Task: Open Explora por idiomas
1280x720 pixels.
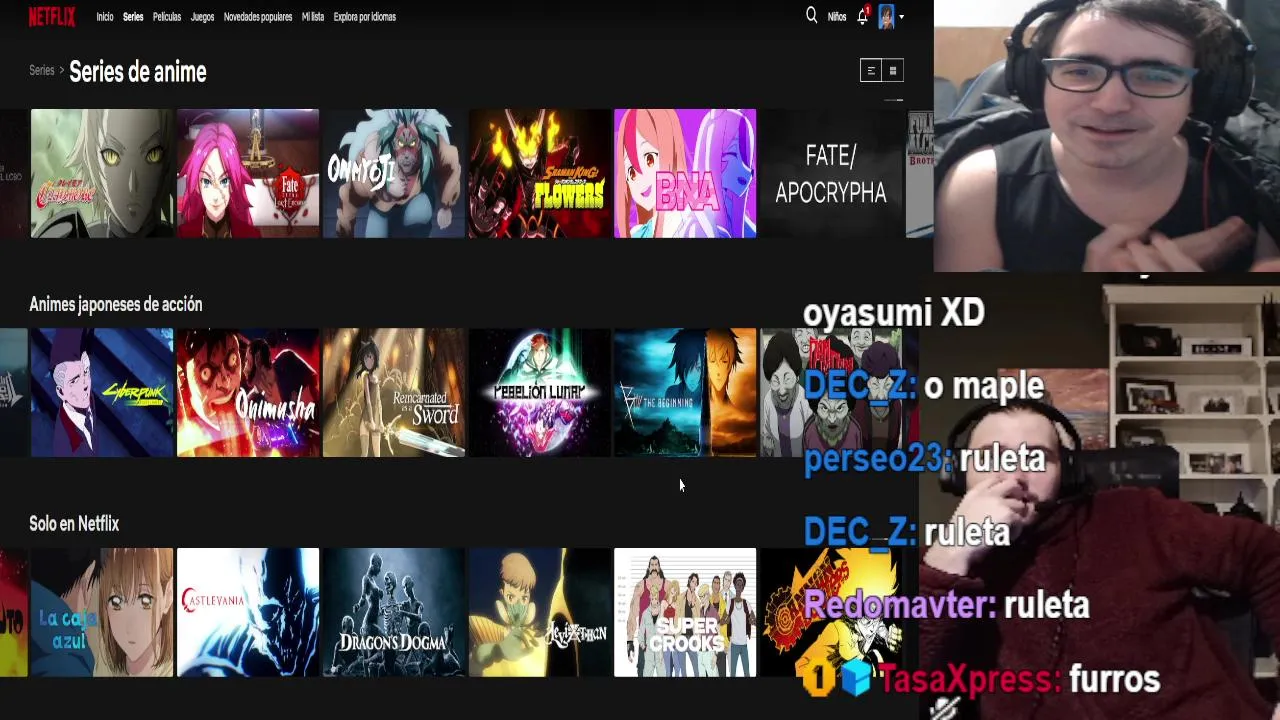Action: (x=365, y=17)
